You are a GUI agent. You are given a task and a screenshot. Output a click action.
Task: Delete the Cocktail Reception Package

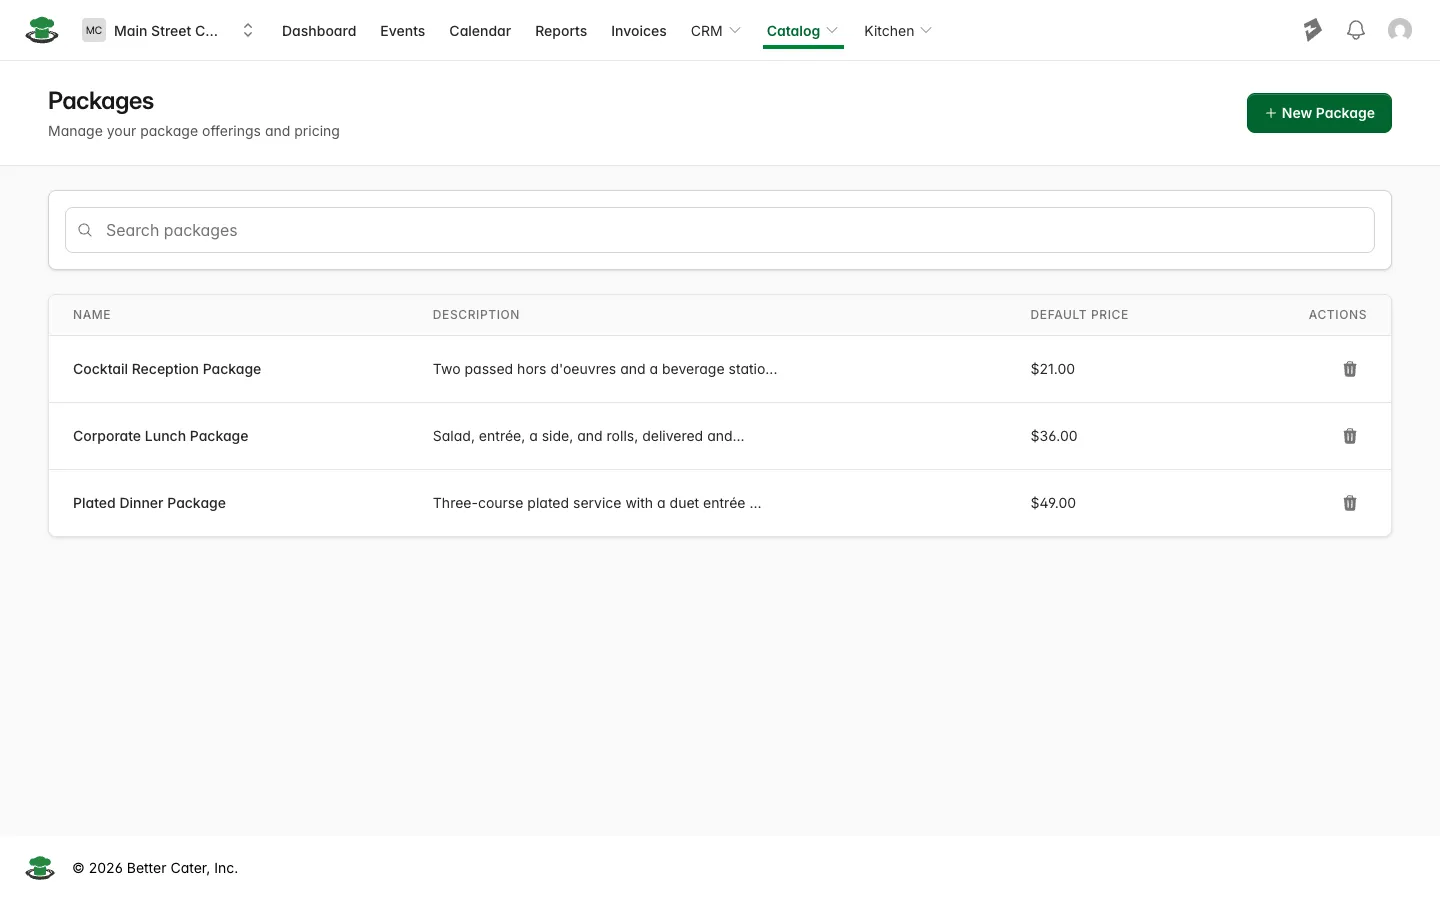[x=1349, y=369]
